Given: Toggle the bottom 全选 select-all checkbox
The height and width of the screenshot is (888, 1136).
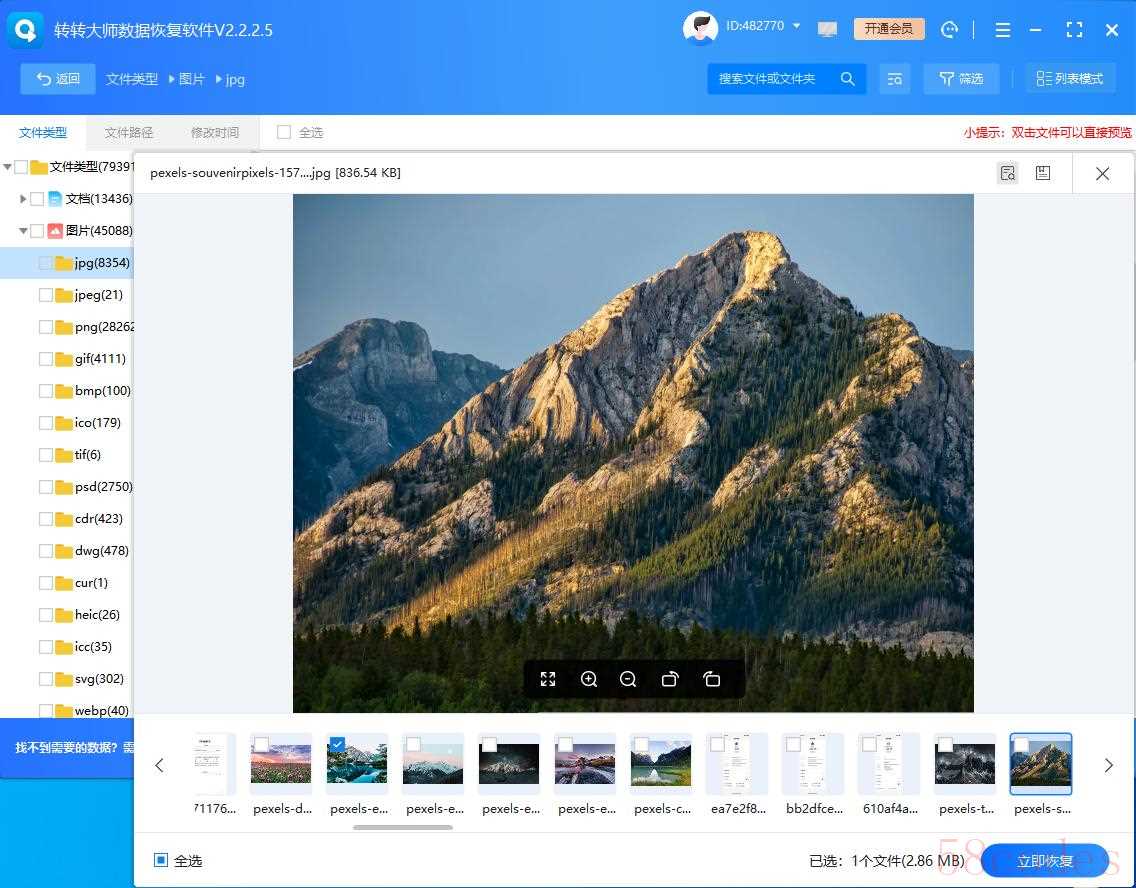Looking at the screenshot, I should click(161, 860).
